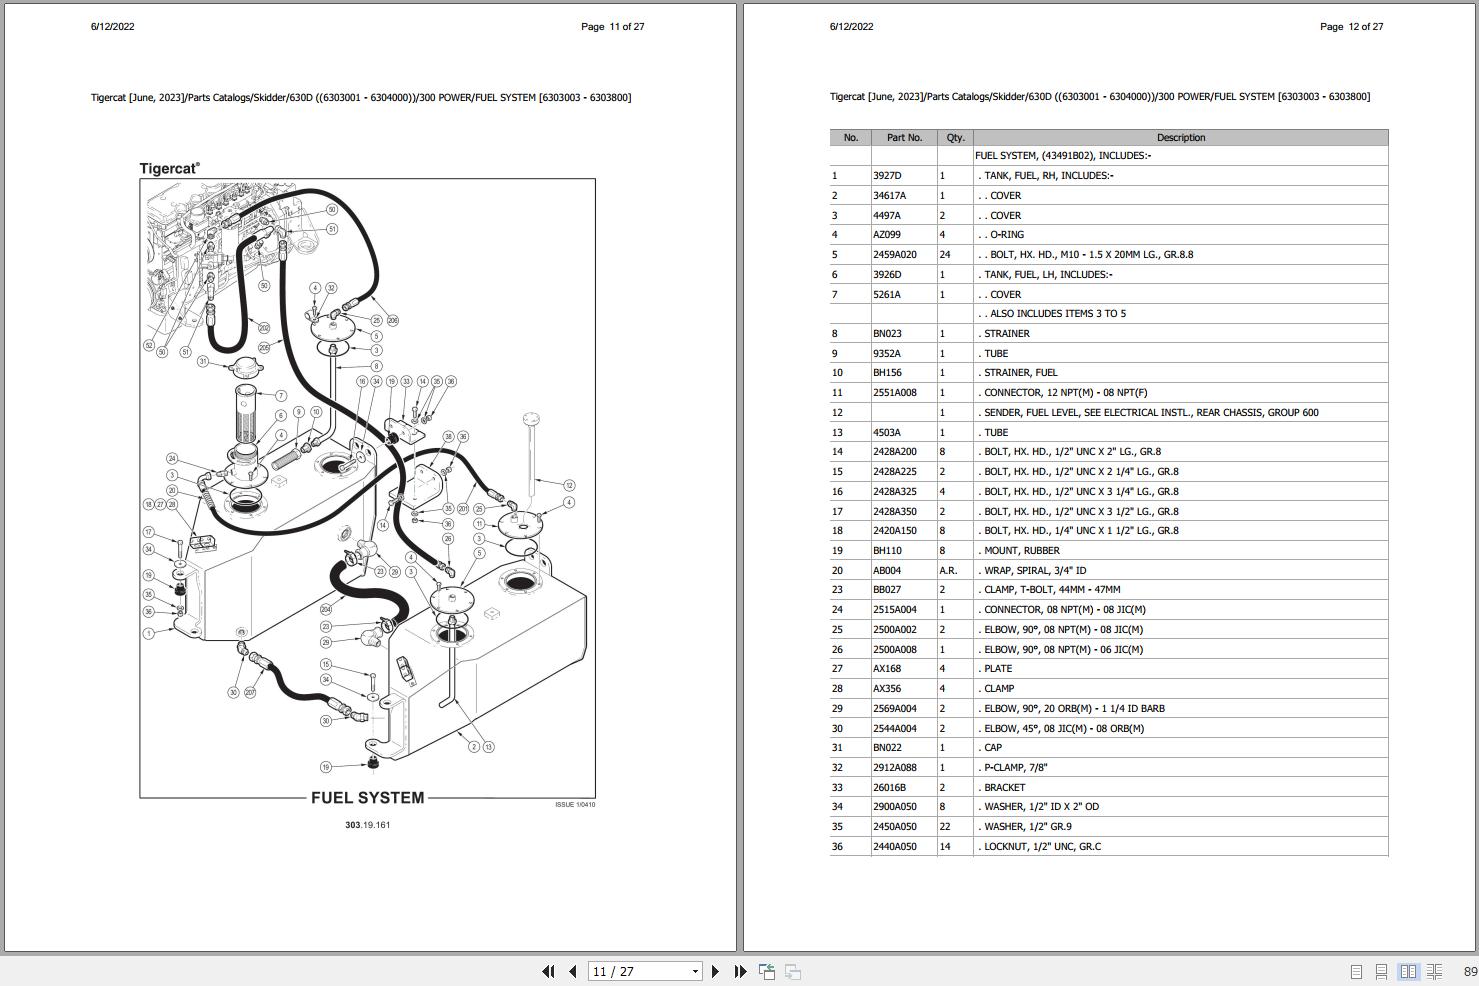The height and width of the screenshot is (986, 1479).
Task: Click the 'LOCKNUT, 1/2" UNC, GR.C' description
Action: (1040, 847)
